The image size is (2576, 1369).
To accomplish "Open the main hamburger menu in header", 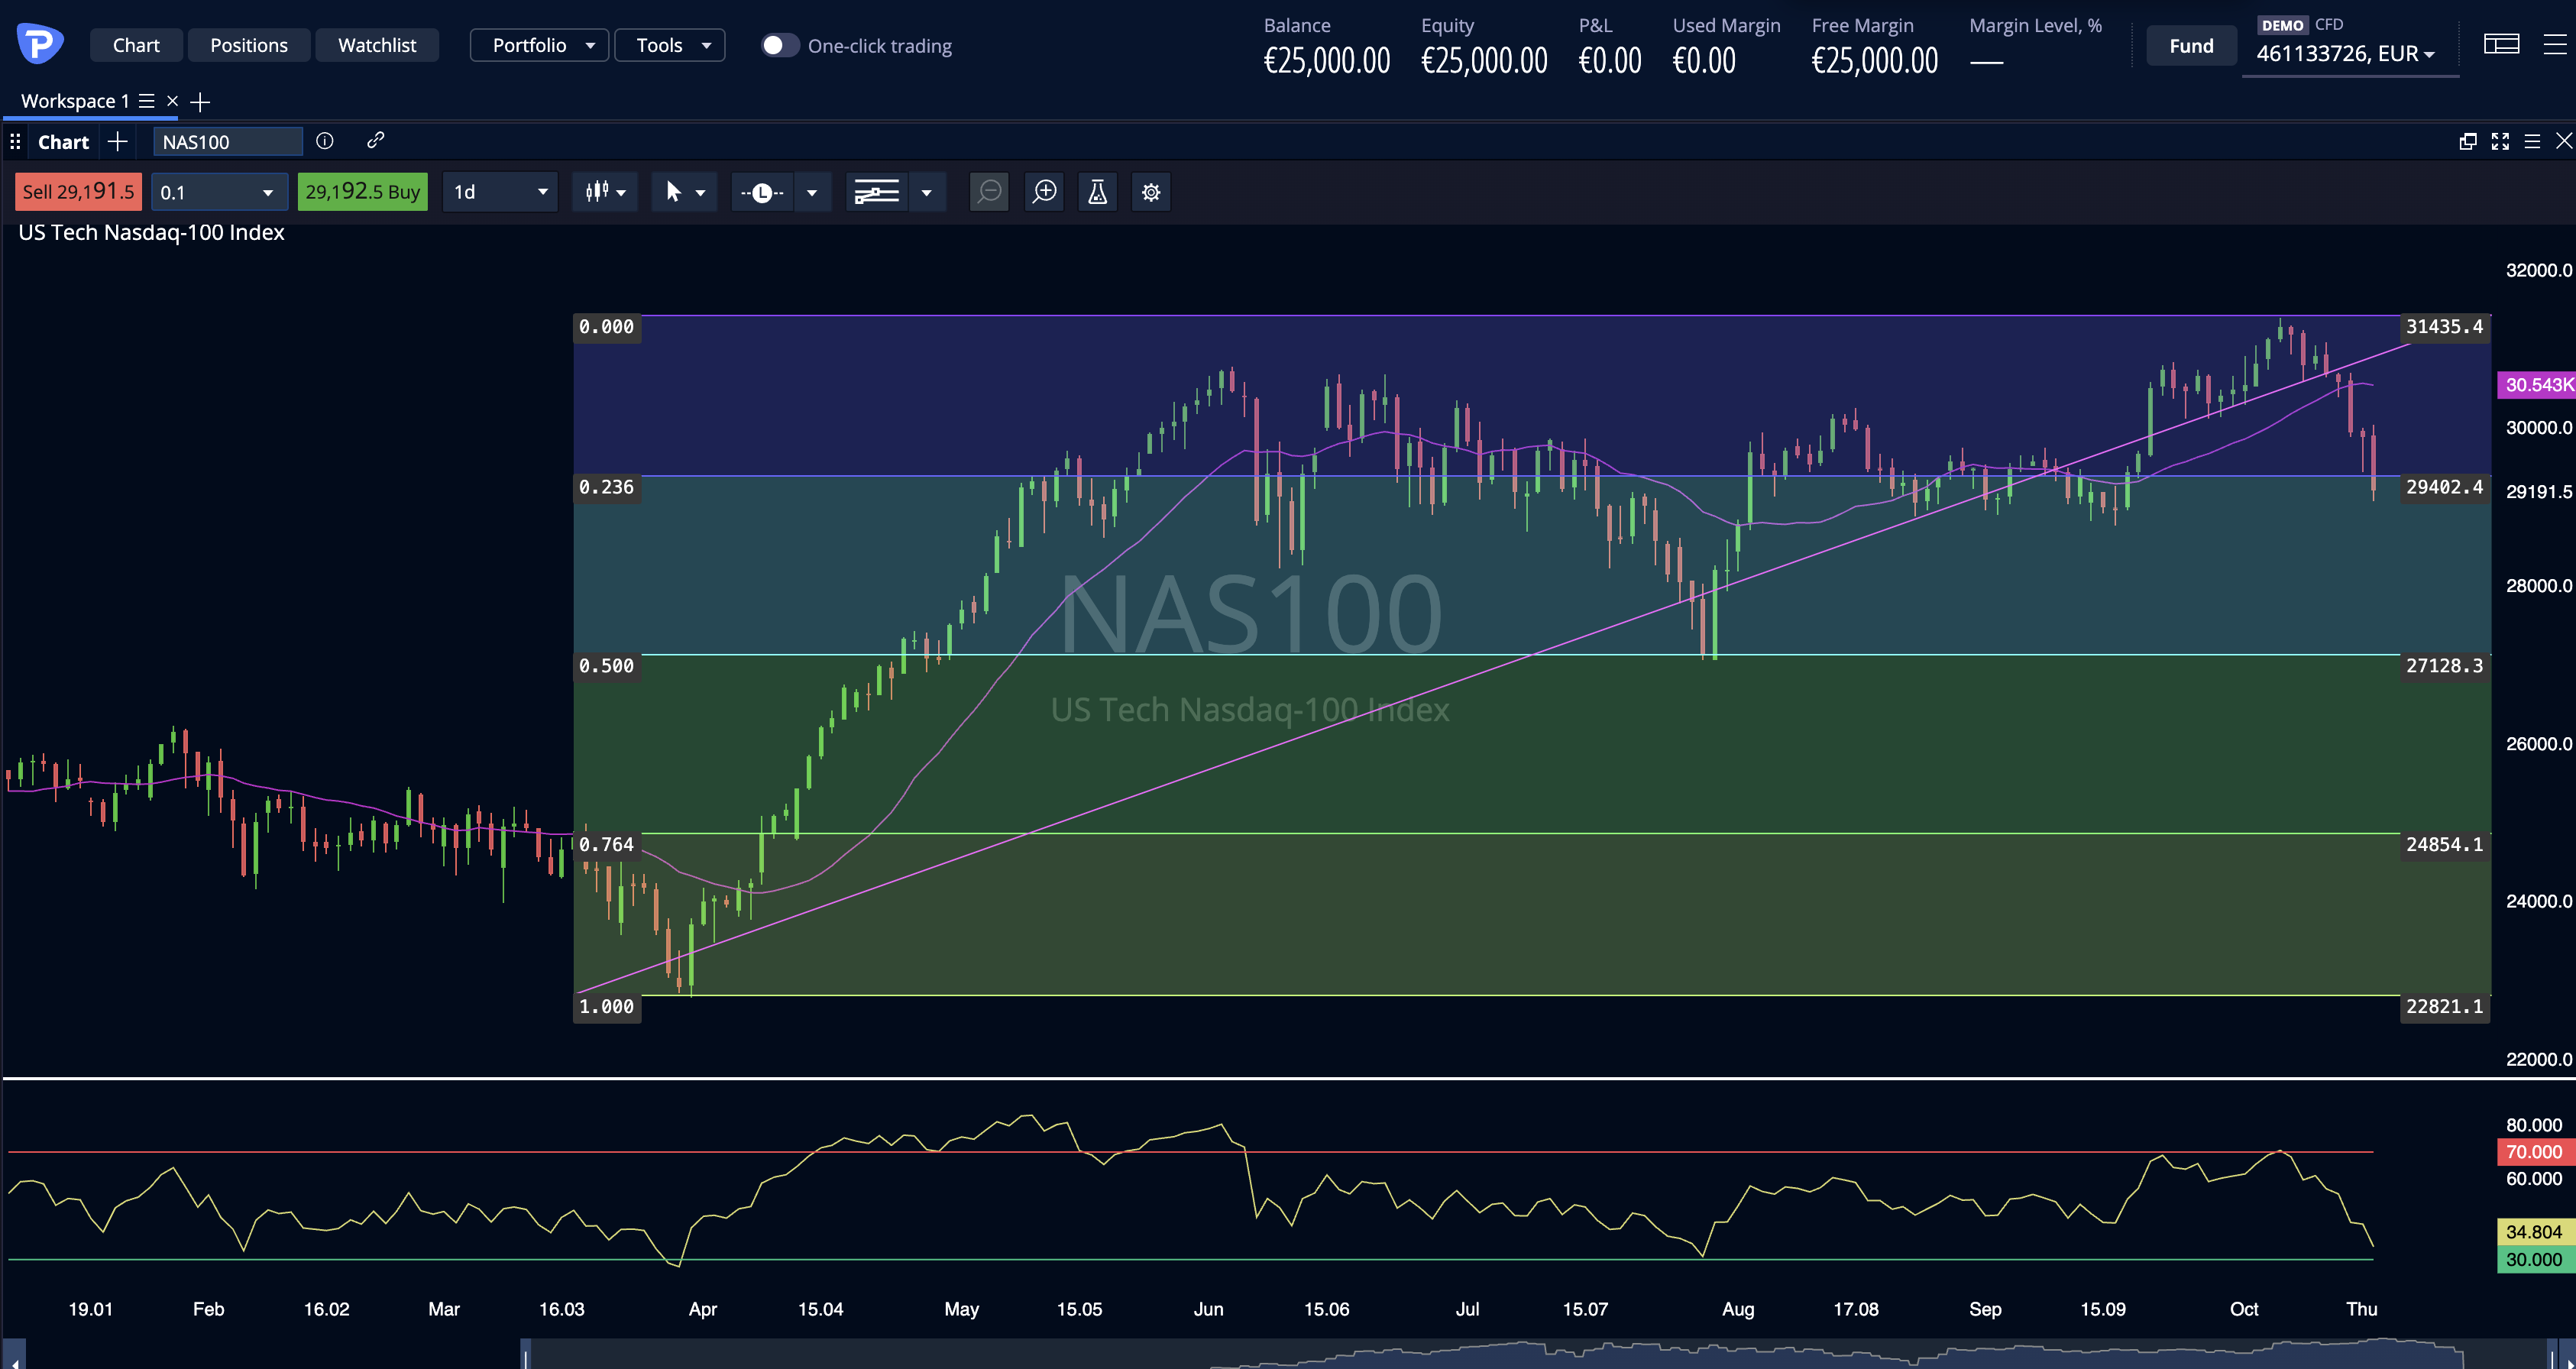I will [2555, 44].
